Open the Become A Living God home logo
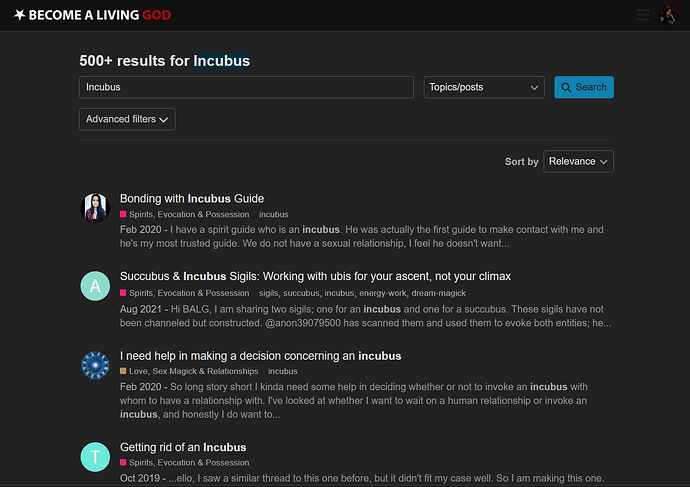 [x=92, y=15]
